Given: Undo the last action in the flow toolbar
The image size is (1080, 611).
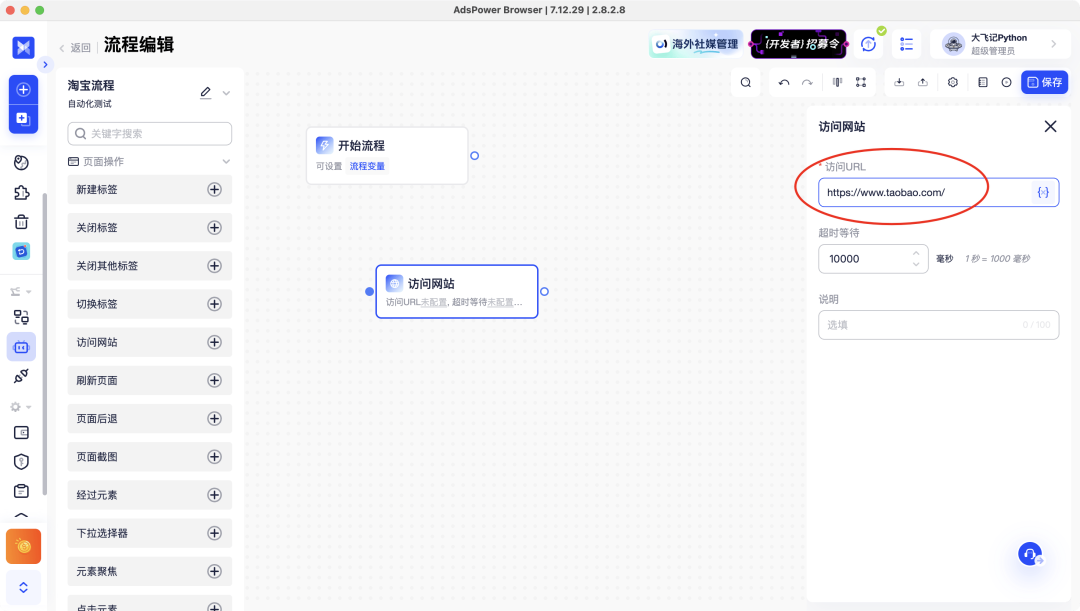Looking at the screenshot, I should [x=784, y=81].
